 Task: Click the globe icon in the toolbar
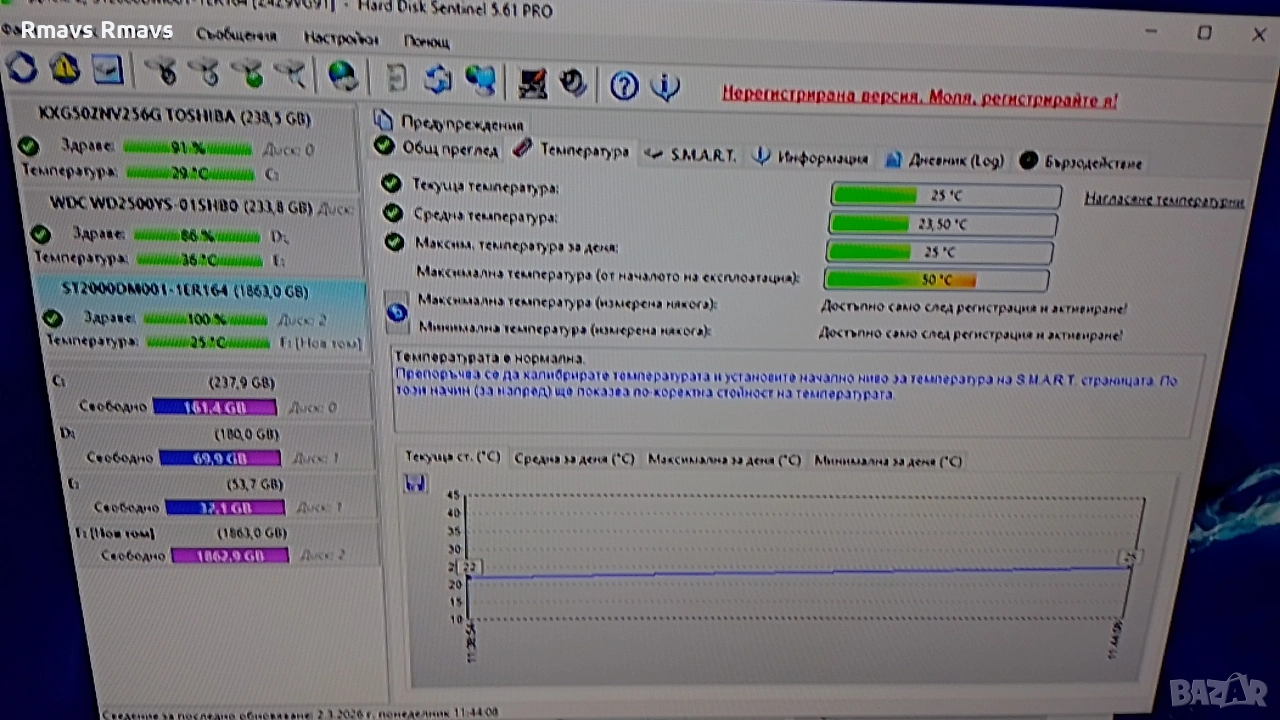click(x=343, y=75)
